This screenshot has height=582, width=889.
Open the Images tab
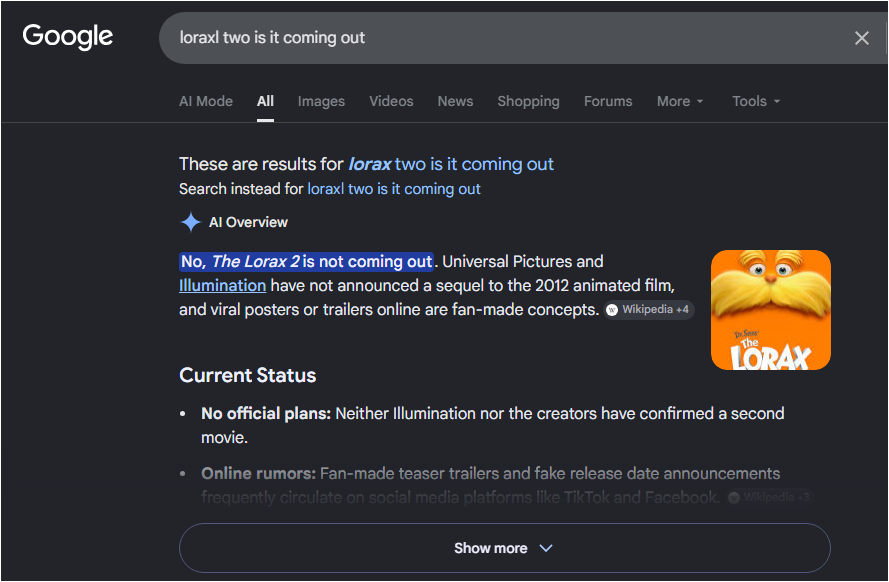point(321,101)
